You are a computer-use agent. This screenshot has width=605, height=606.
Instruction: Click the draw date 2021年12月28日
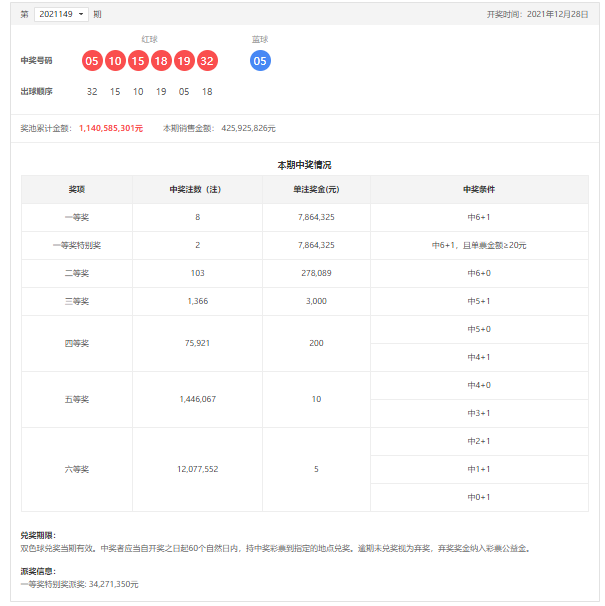pyautogui.click(x=560, y=14)
